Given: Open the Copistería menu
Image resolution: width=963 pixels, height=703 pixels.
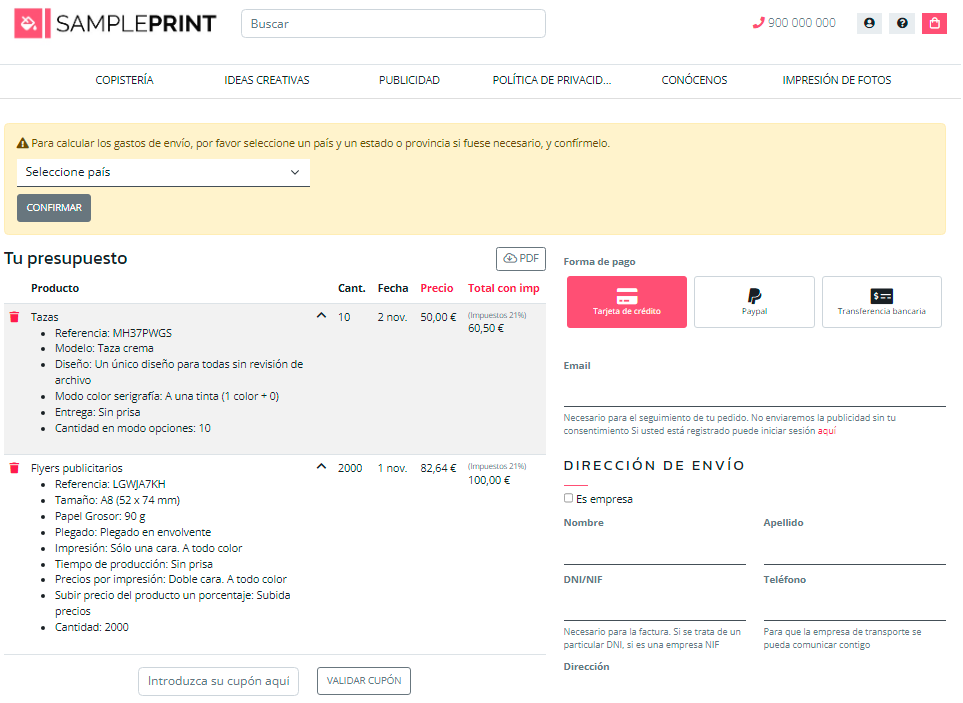Looking at the screenshot, I should point(124,80).
